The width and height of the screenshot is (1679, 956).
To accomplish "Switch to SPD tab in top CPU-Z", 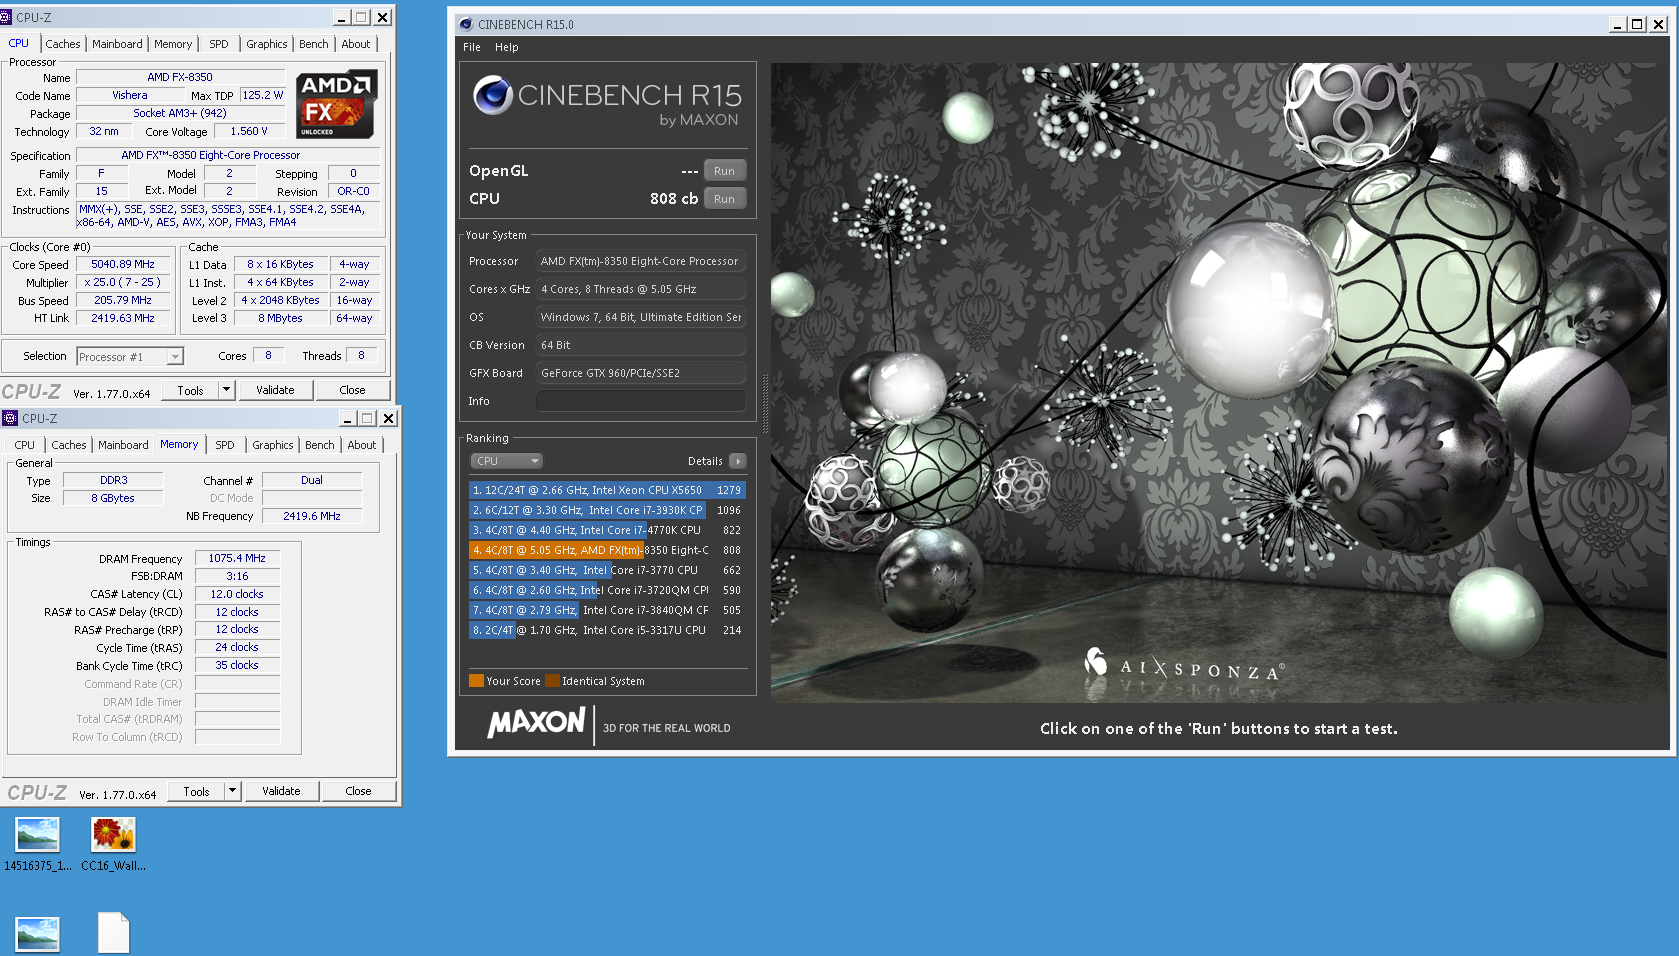I will pos(219,44).
